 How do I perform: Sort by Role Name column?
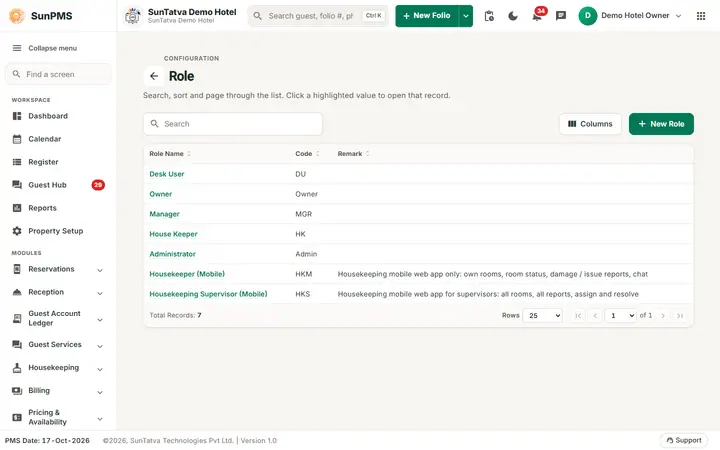click(x=170, y=154)
